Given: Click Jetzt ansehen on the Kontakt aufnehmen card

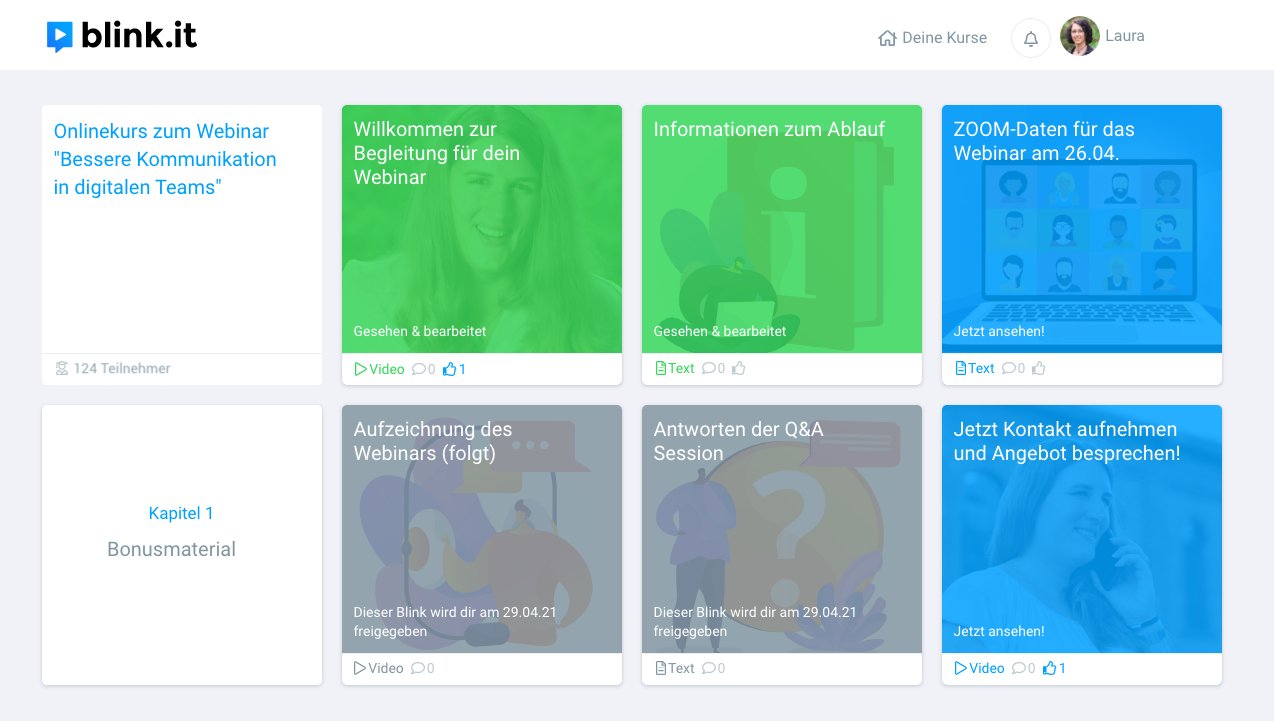Looking at the screenshot, I should point(999,631).
